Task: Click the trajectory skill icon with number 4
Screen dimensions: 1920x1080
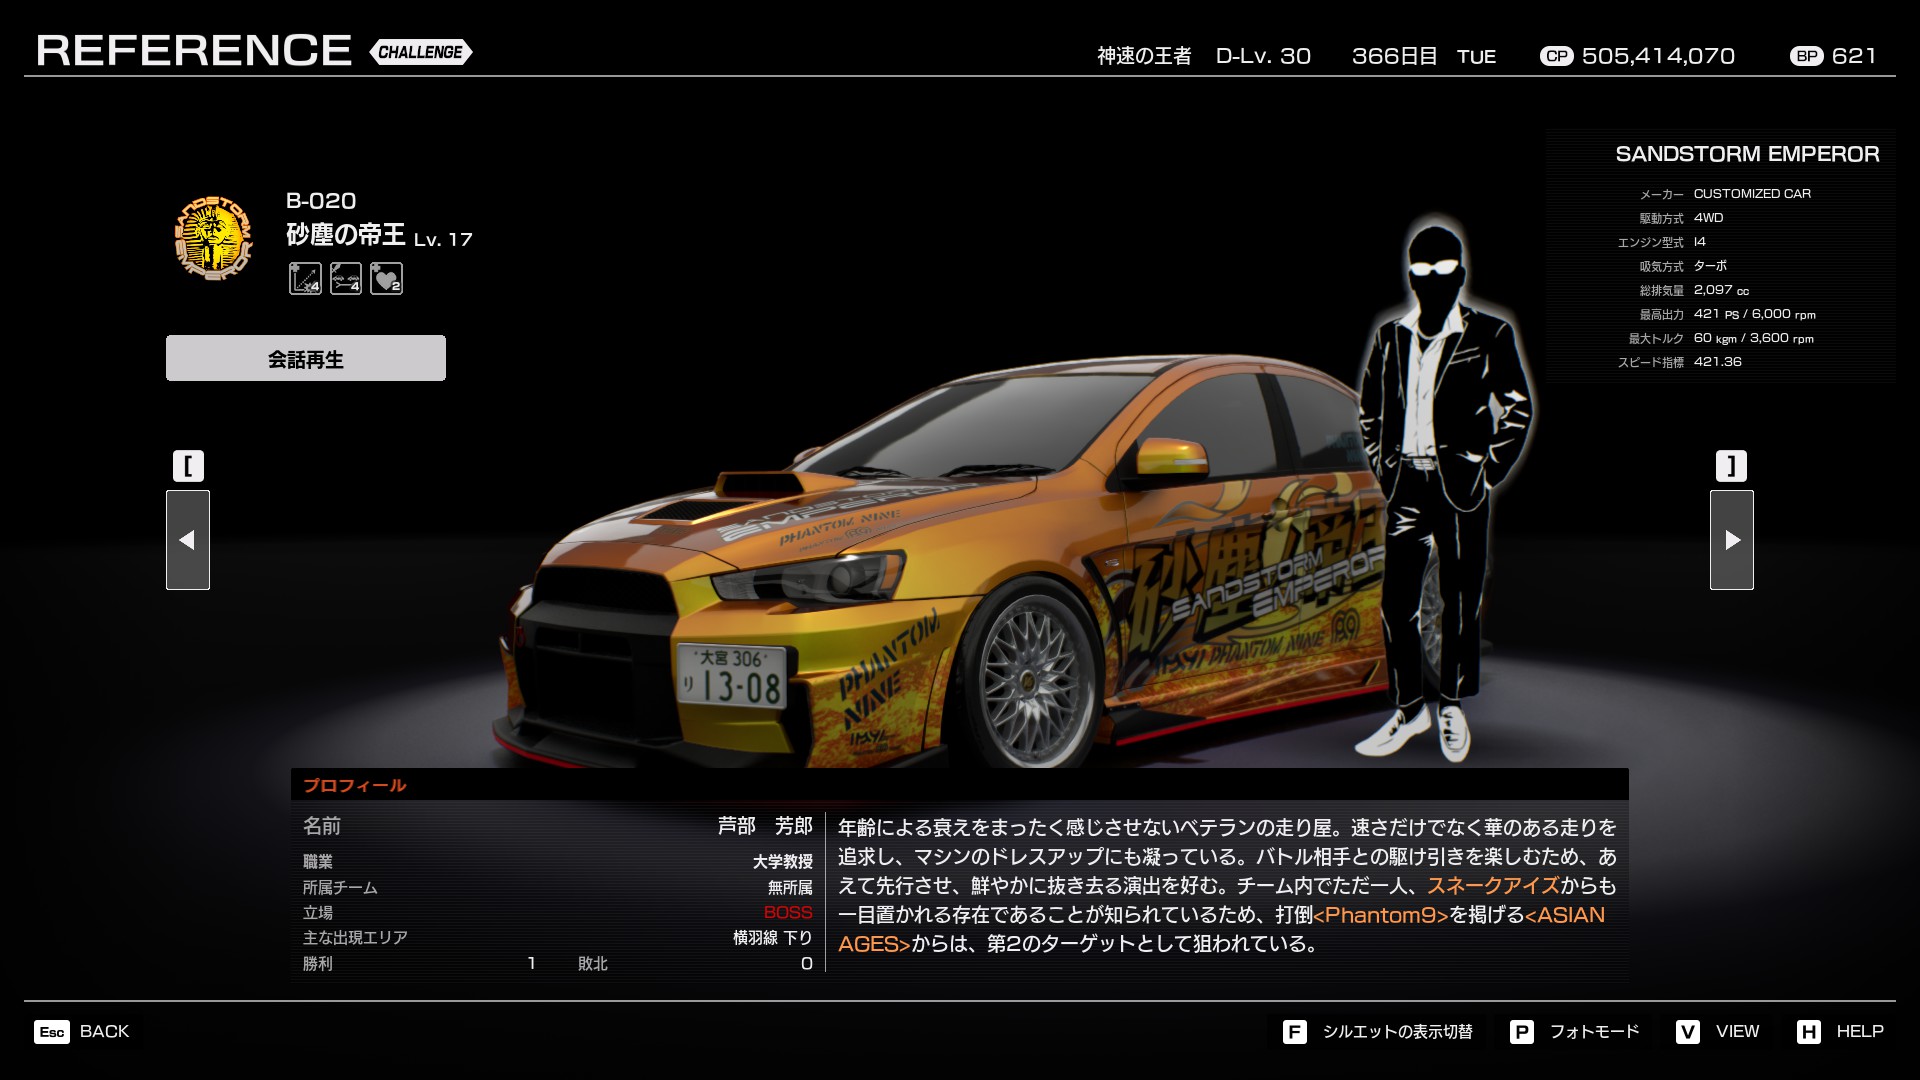Action: pos(305,279)
